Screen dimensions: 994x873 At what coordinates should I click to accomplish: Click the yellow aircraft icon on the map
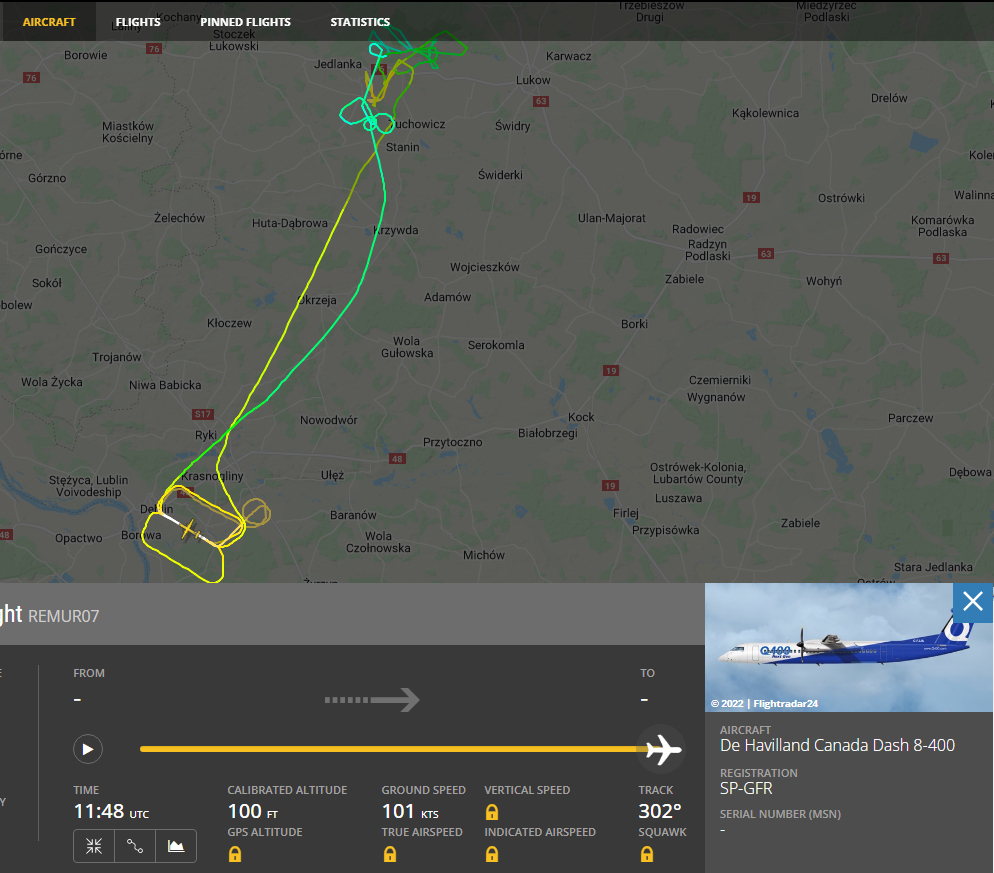pos(190,530)
